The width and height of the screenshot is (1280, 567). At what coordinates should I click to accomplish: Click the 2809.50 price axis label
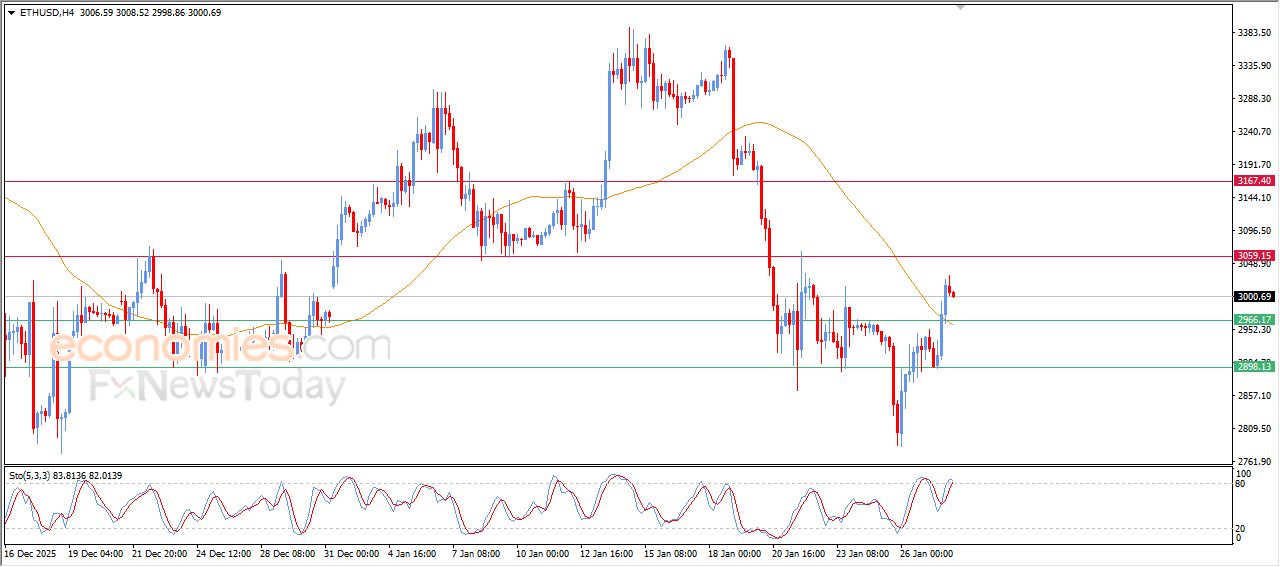(1253, 429)
